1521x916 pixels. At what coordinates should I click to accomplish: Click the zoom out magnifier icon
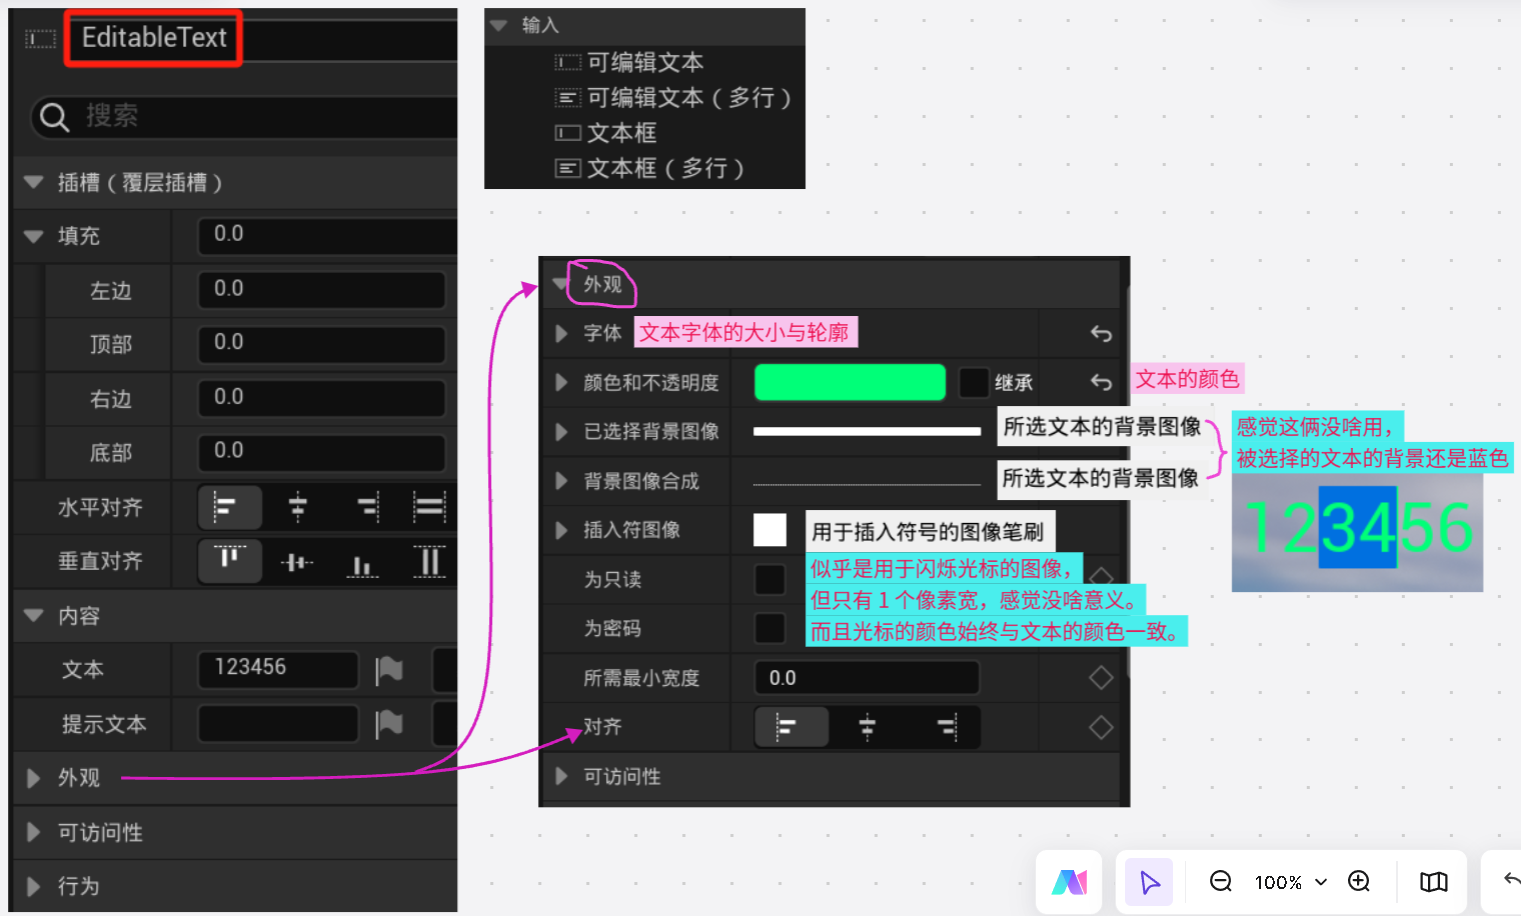pos(1220,882)
